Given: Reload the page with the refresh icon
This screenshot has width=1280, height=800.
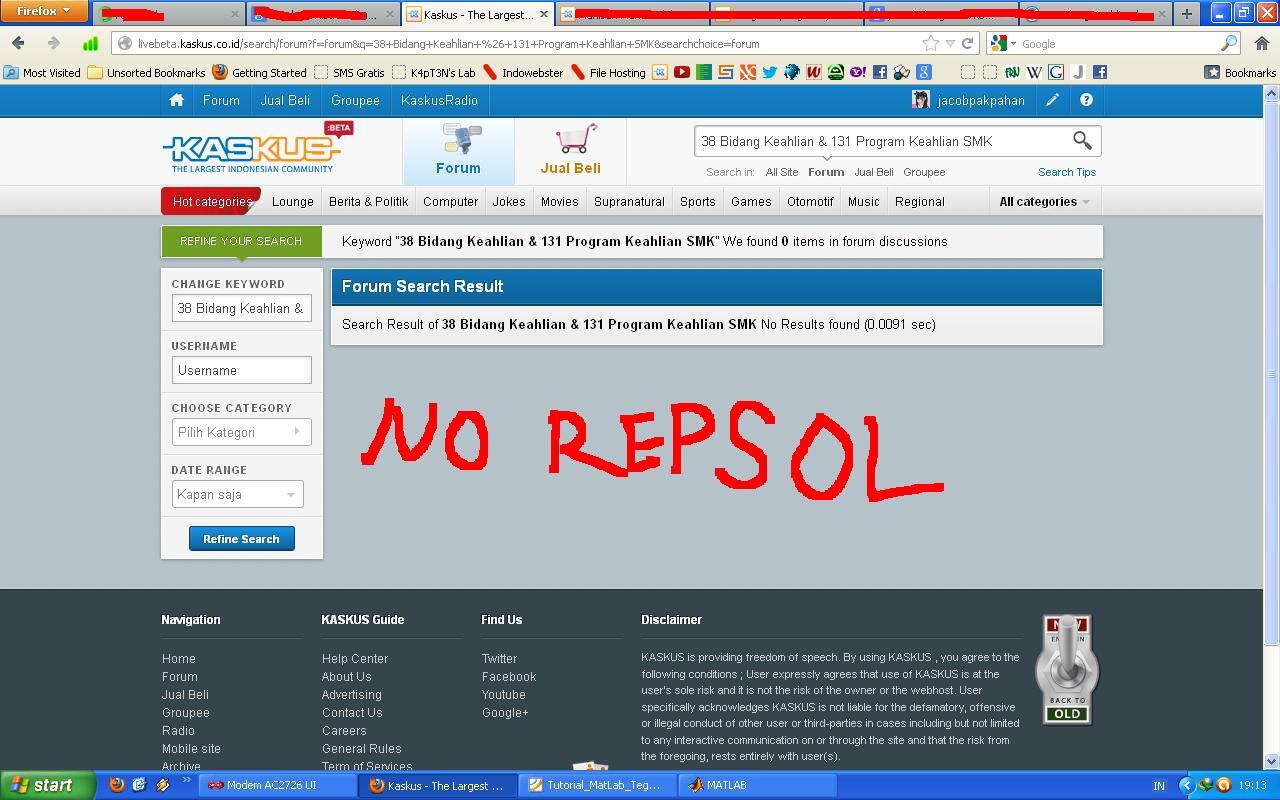Looking at the screenshot, I should [x=967, y=43].
